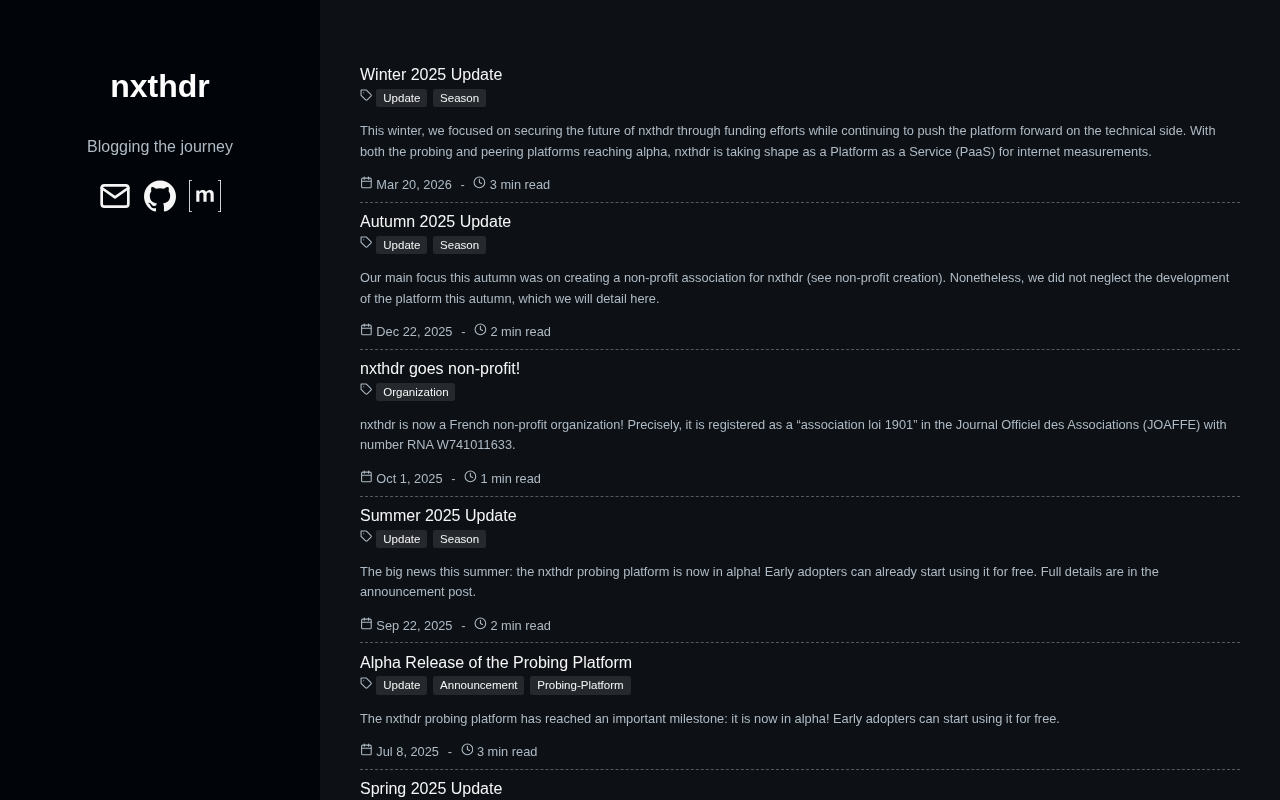Select the Announcement tag

pos(478,685)
